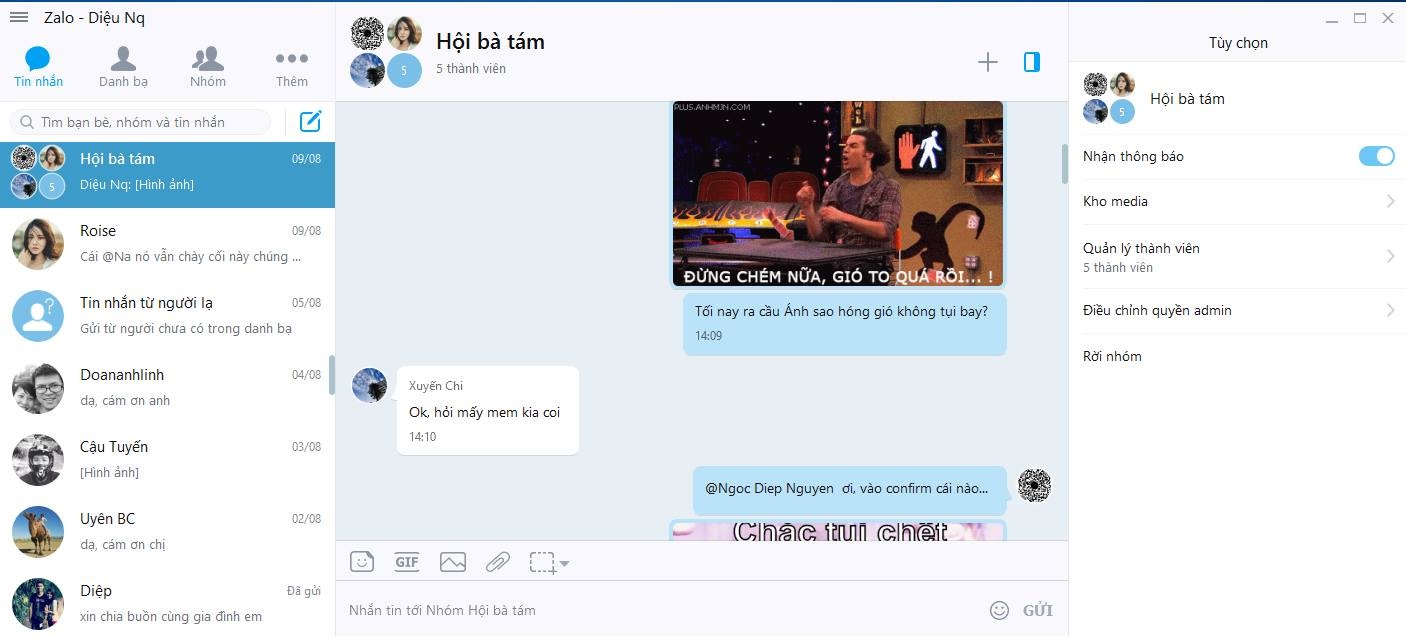Select the GIF icon above the message box
1406x638 pixels.
[407, 562]
